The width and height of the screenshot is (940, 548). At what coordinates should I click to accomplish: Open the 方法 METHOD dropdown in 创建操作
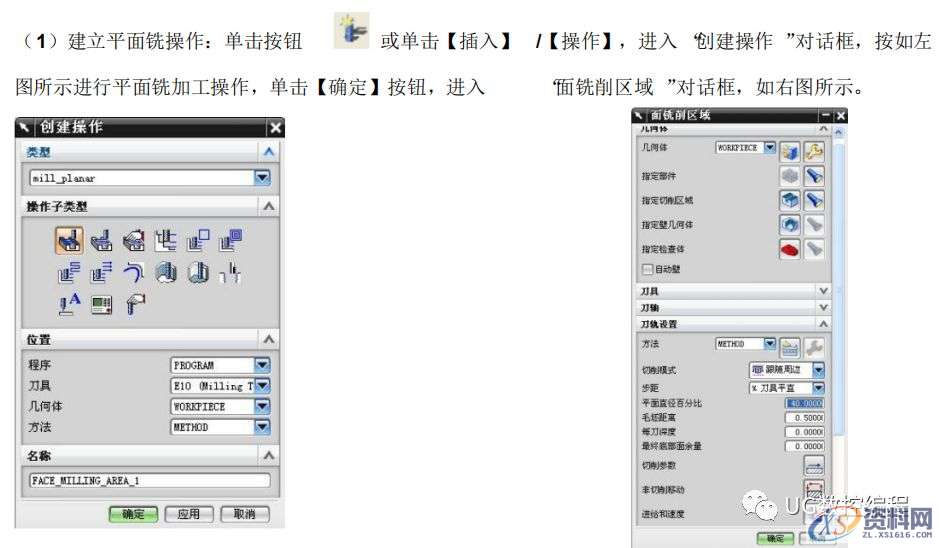[x=262, y=427]
